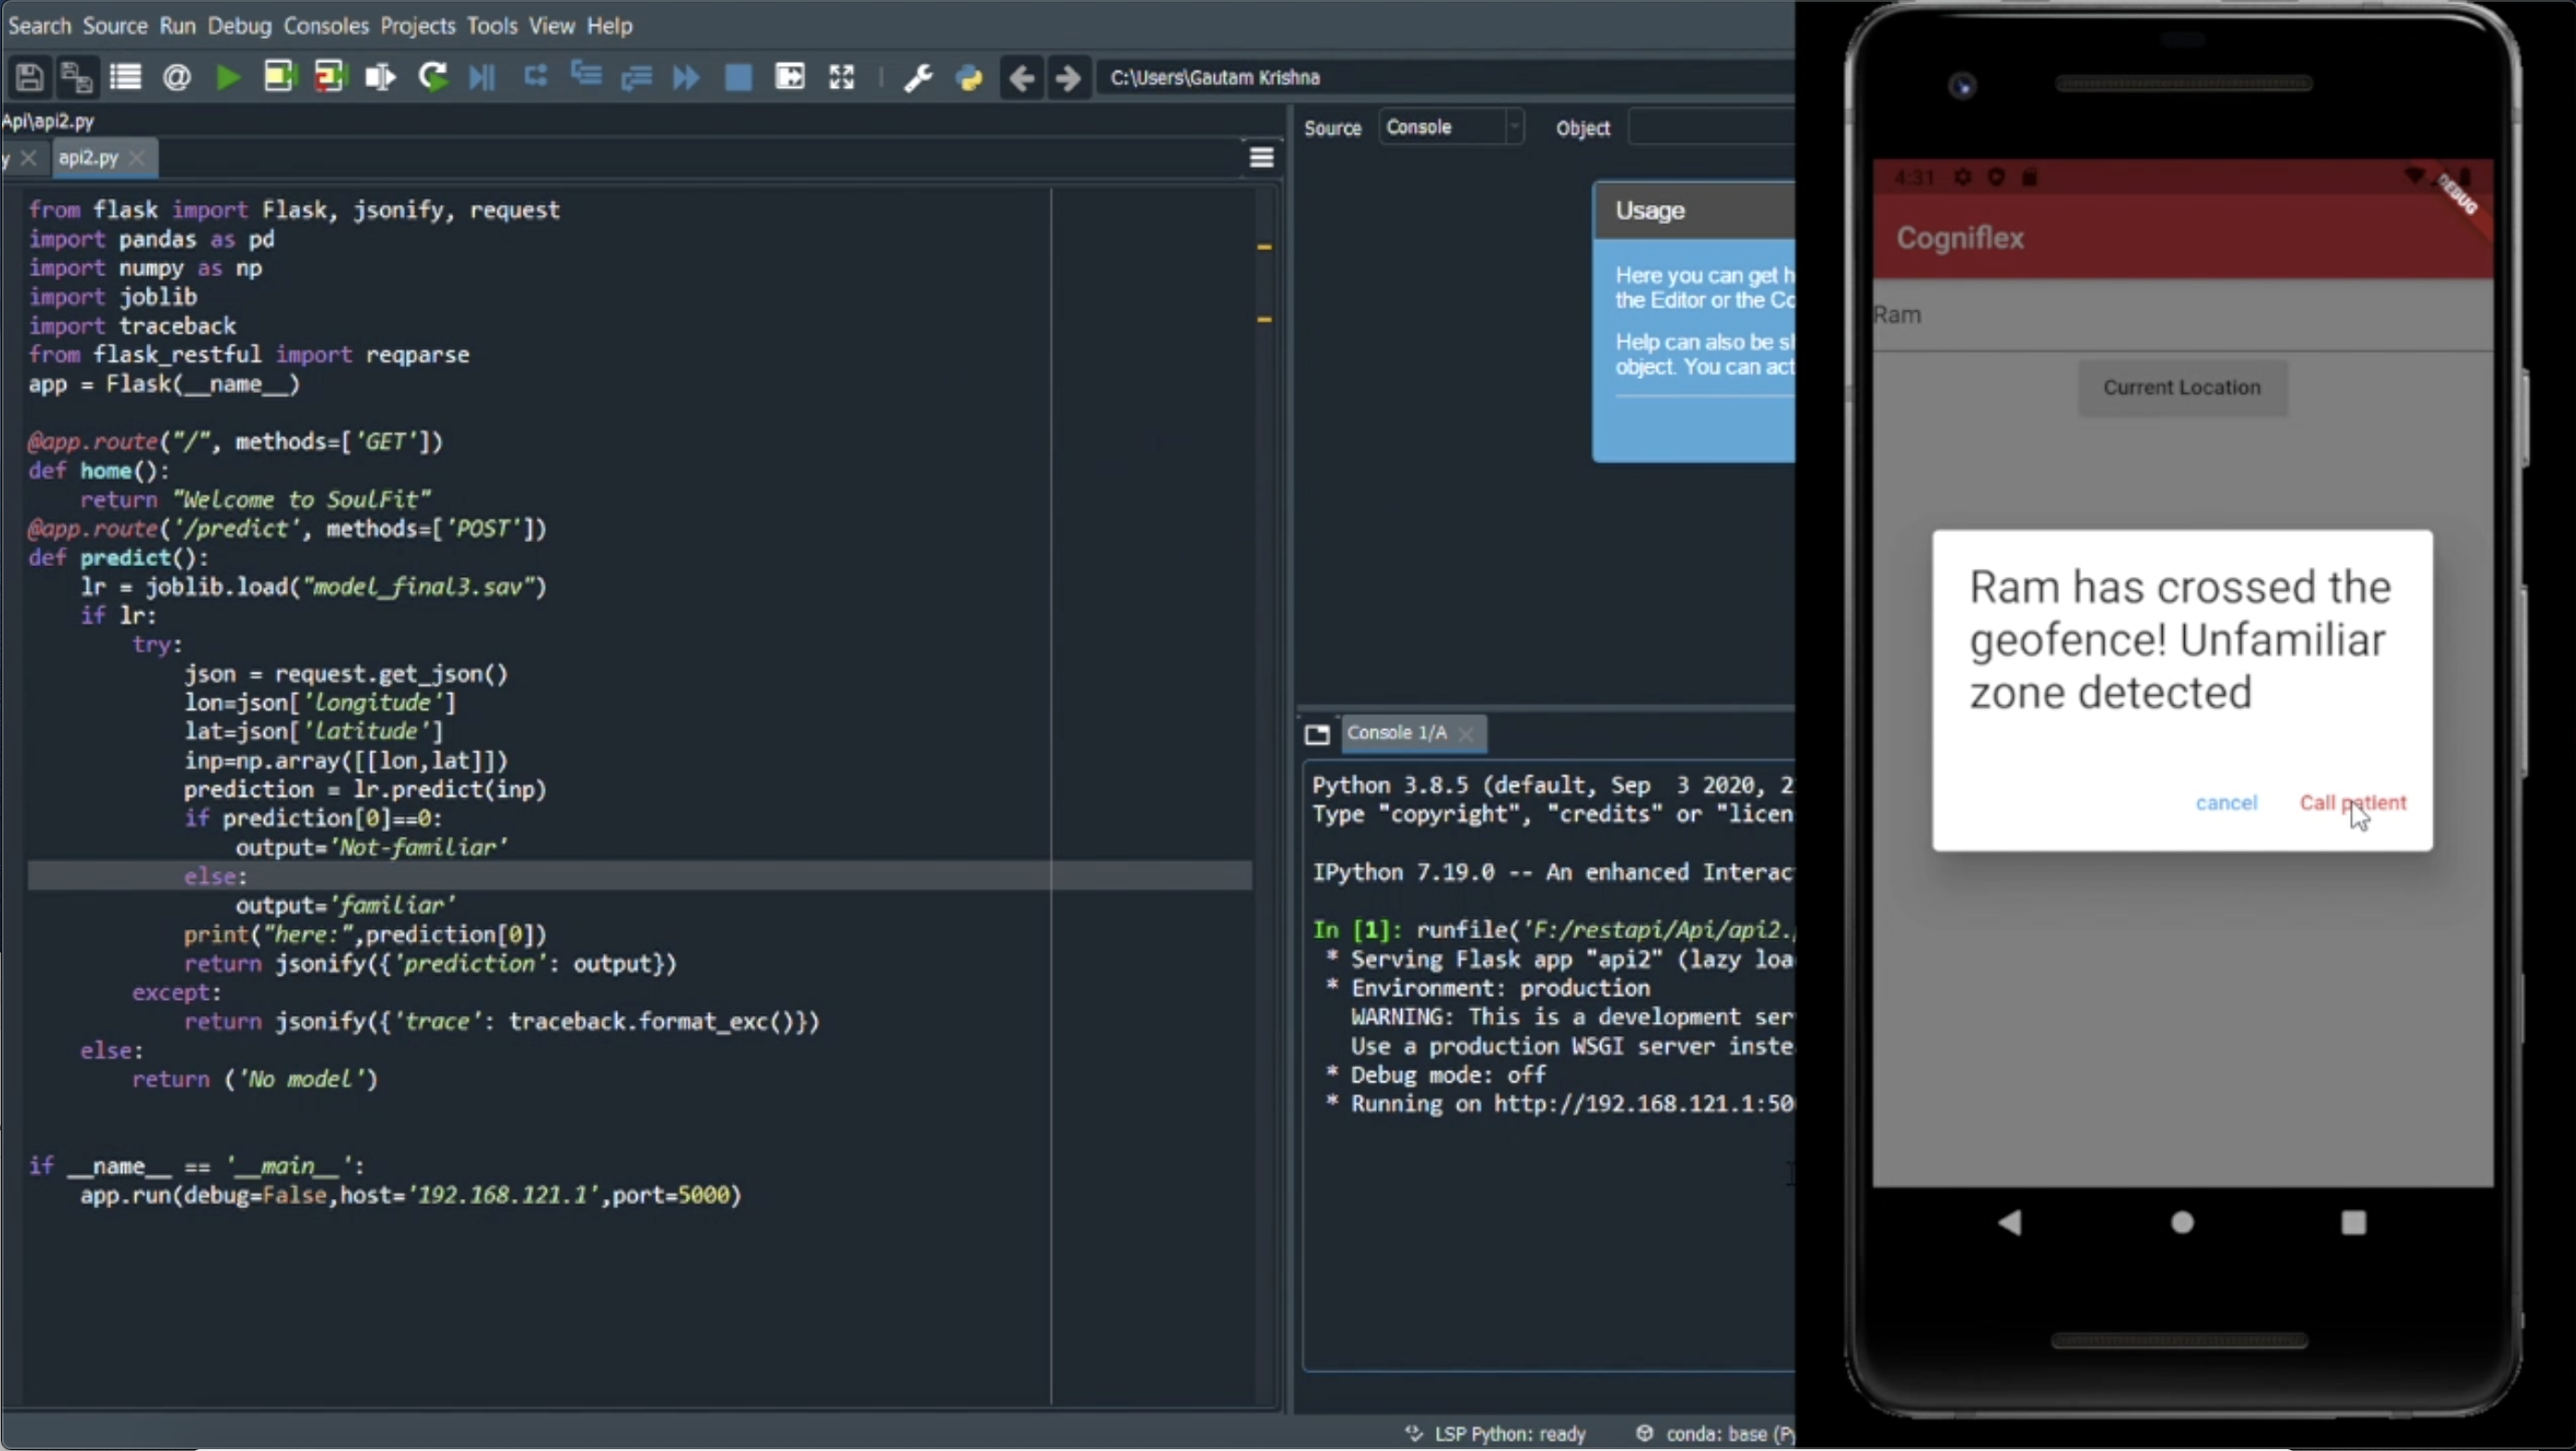Image resolution: width=2576 pixels, height=1451 pixels.
Task: Open editor options hamburger menu
Action: click(1261, 158)
